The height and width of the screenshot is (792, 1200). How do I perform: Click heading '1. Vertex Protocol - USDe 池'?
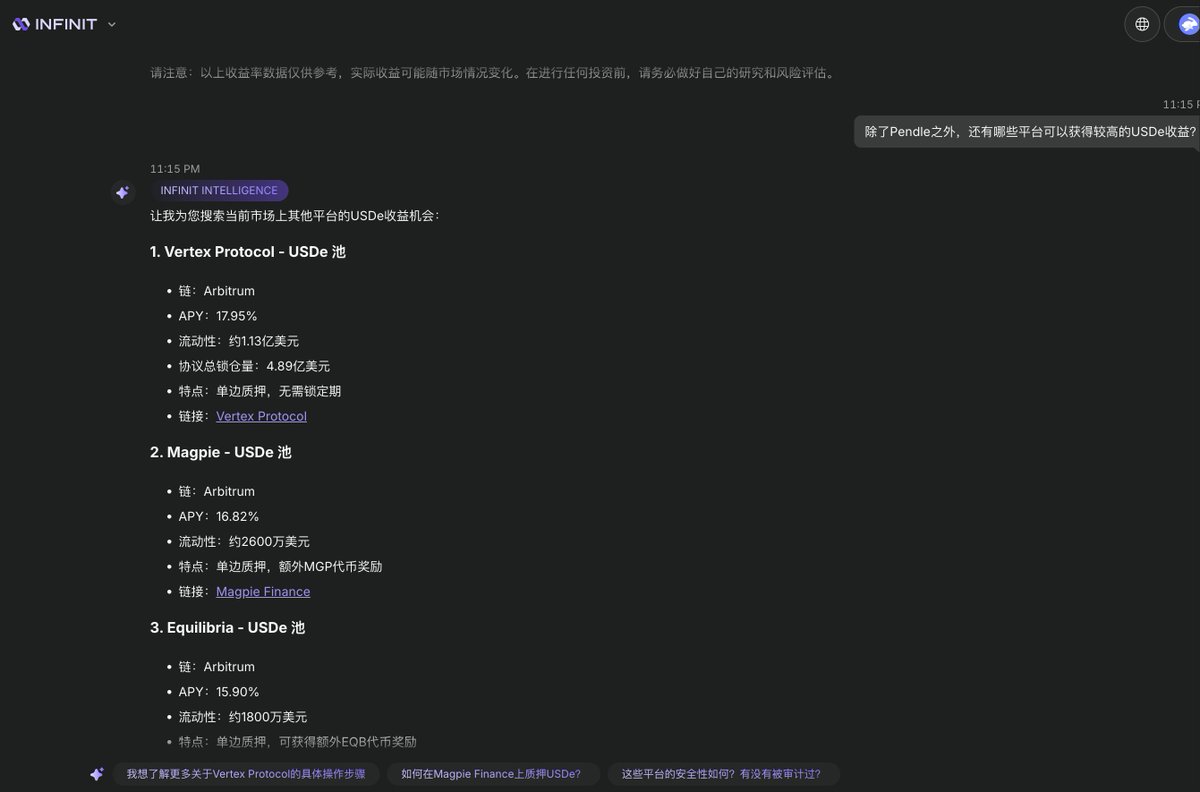click(x=247, y=252)
